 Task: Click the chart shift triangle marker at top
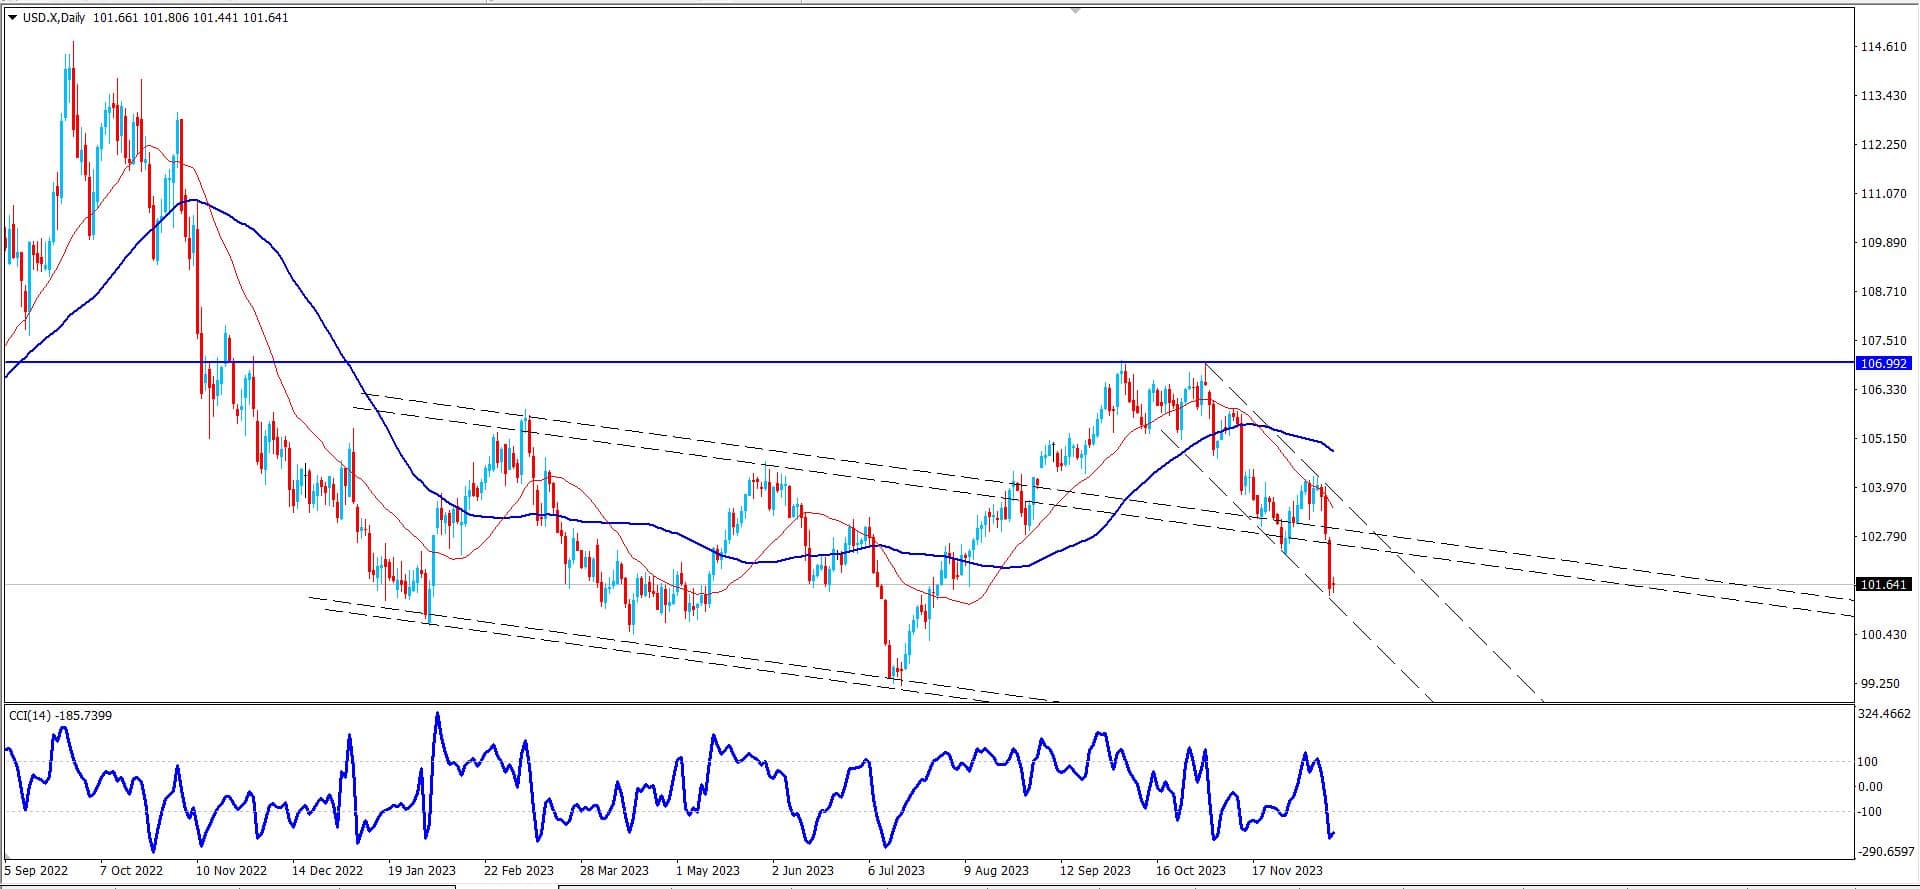click(1076, 9)
